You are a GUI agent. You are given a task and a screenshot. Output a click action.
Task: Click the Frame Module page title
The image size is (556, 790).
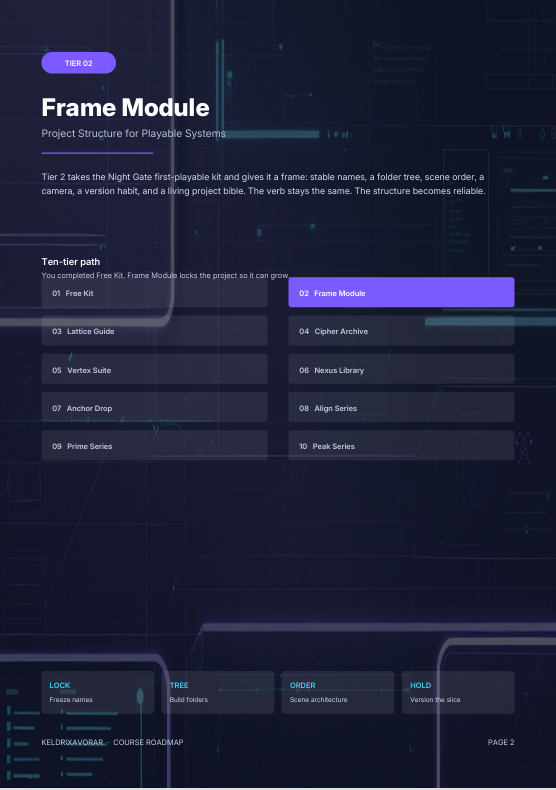click(125, 107)
